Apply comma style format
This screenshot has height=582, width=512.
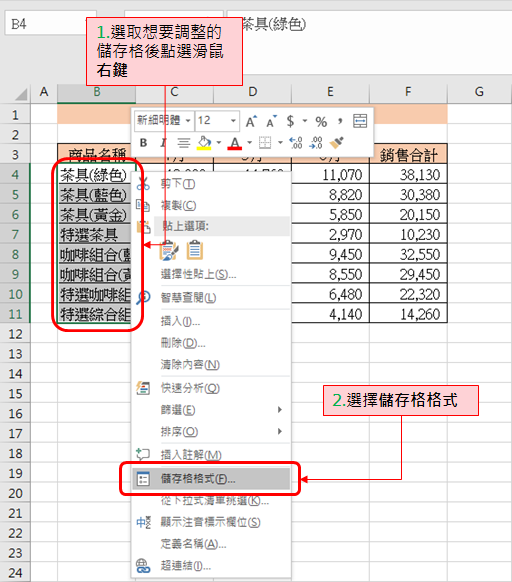click(x=340, y=121)
